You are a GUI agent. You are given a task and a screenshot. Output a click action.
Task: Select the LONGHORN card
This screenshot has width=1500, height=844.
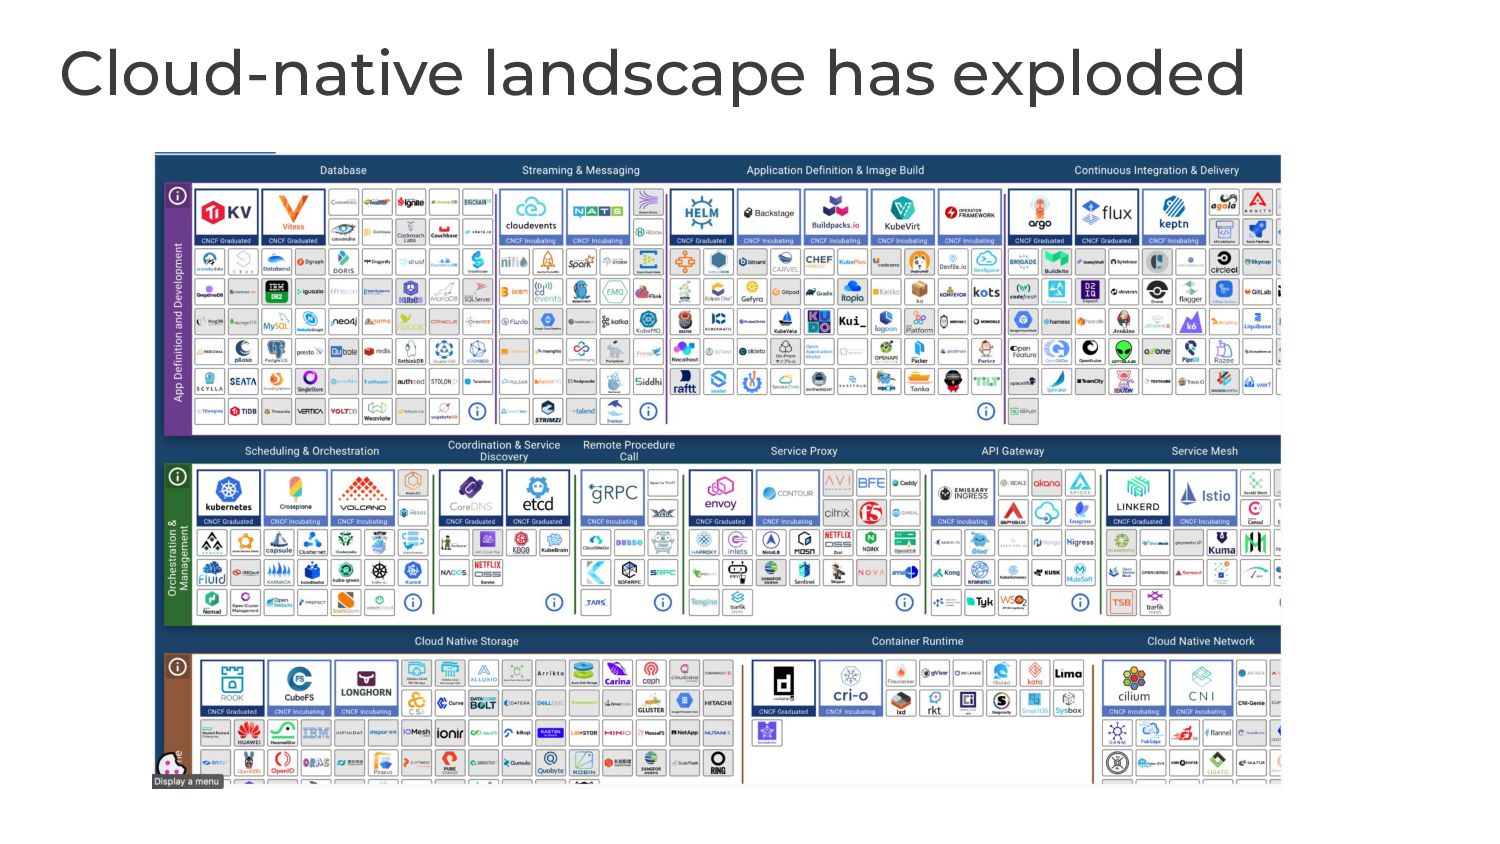tap(366, 688)
